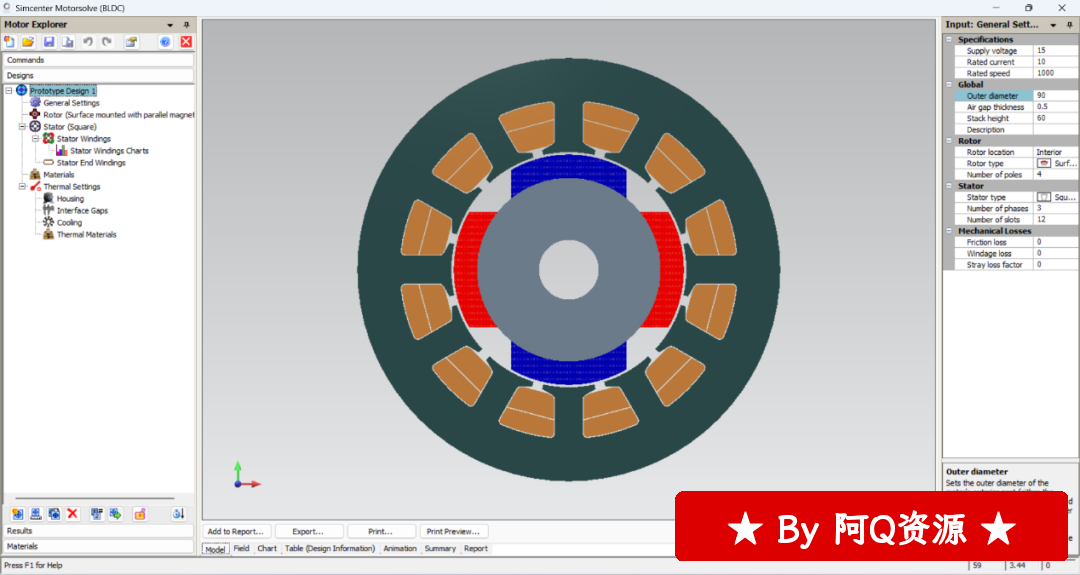Screen dimensions: 1080x575
Task: Click the Export button
Action: point(308,532)
